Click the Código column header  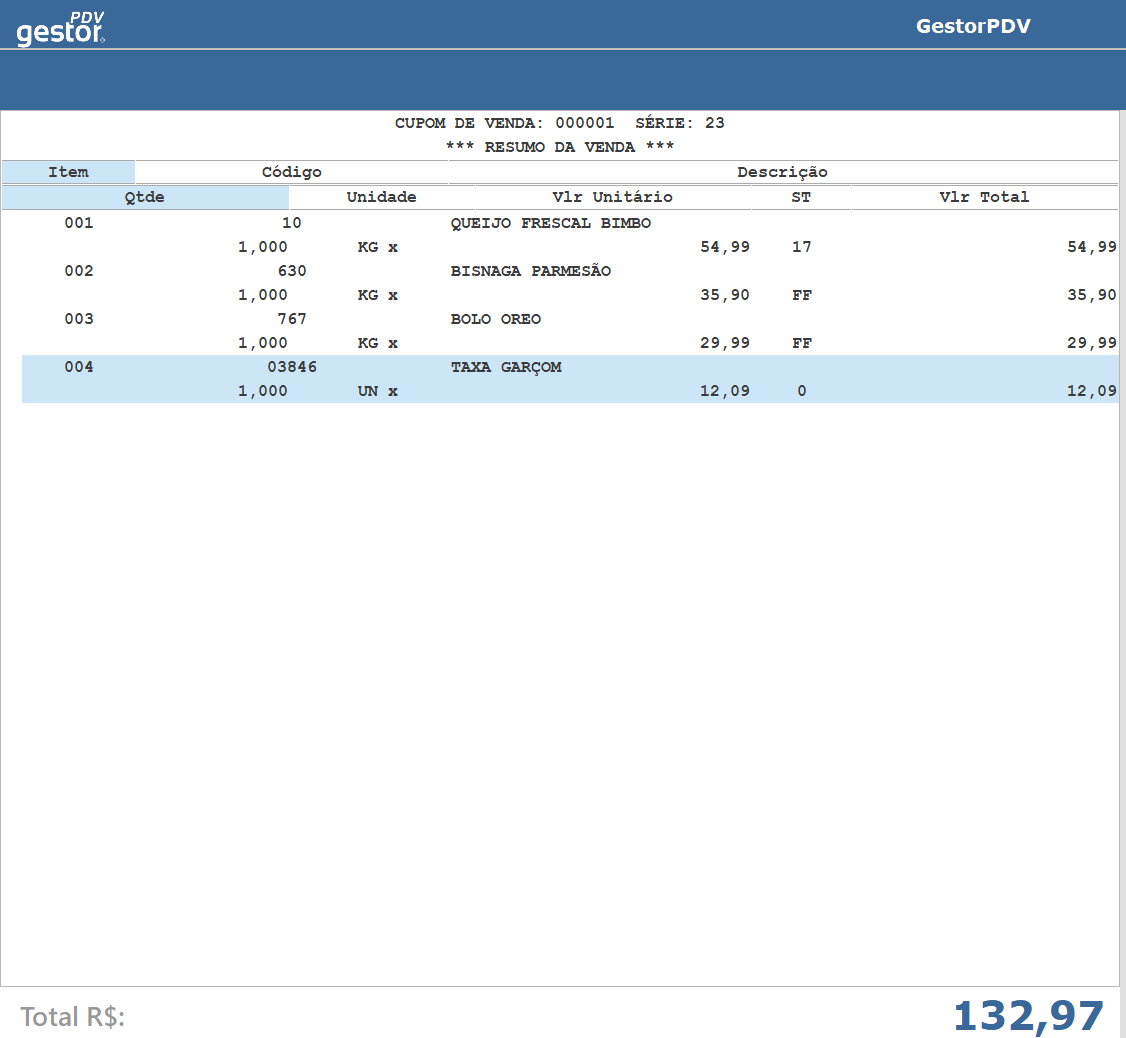[291, 172]
